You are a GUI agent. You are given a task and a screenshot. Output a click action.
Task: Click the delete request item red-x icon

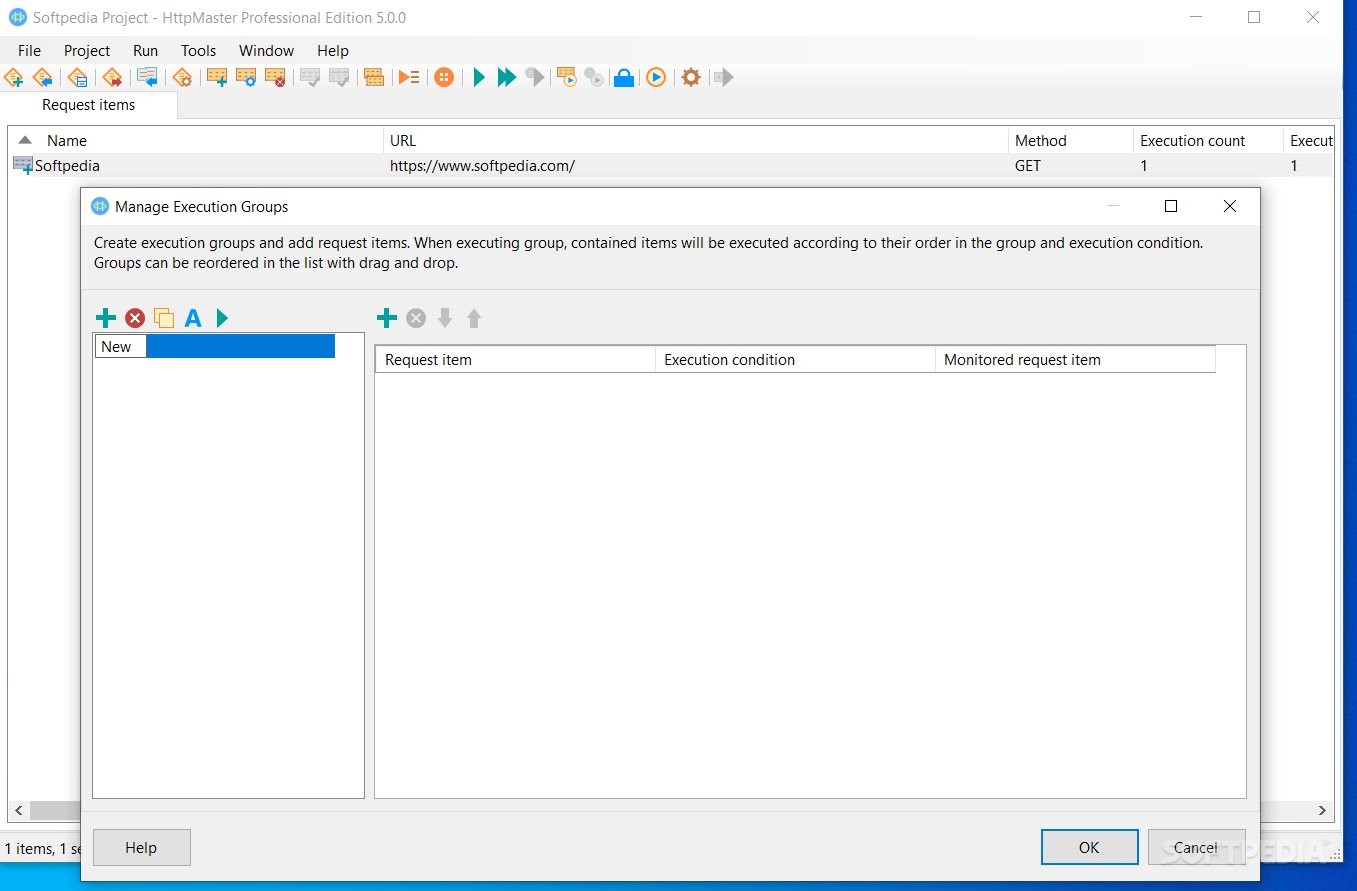pyautogui.click(x=275, y=77)
